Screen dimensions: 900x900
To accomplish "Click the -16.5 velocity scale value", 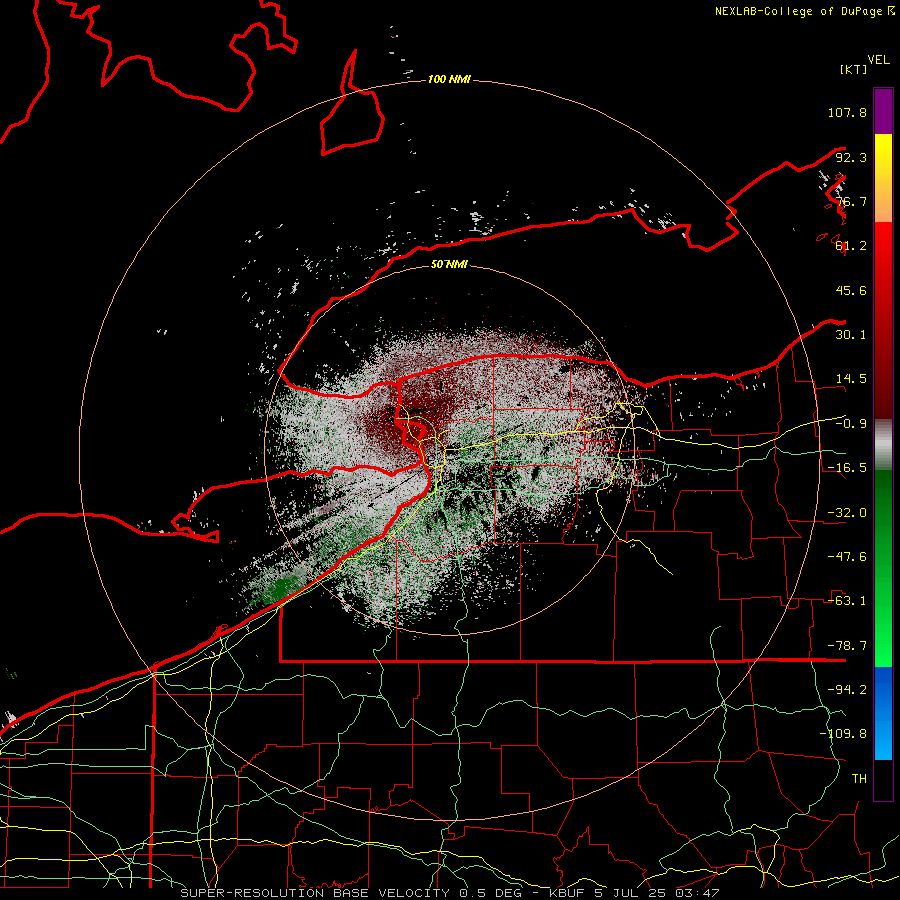I will click(x=847, y=468).
